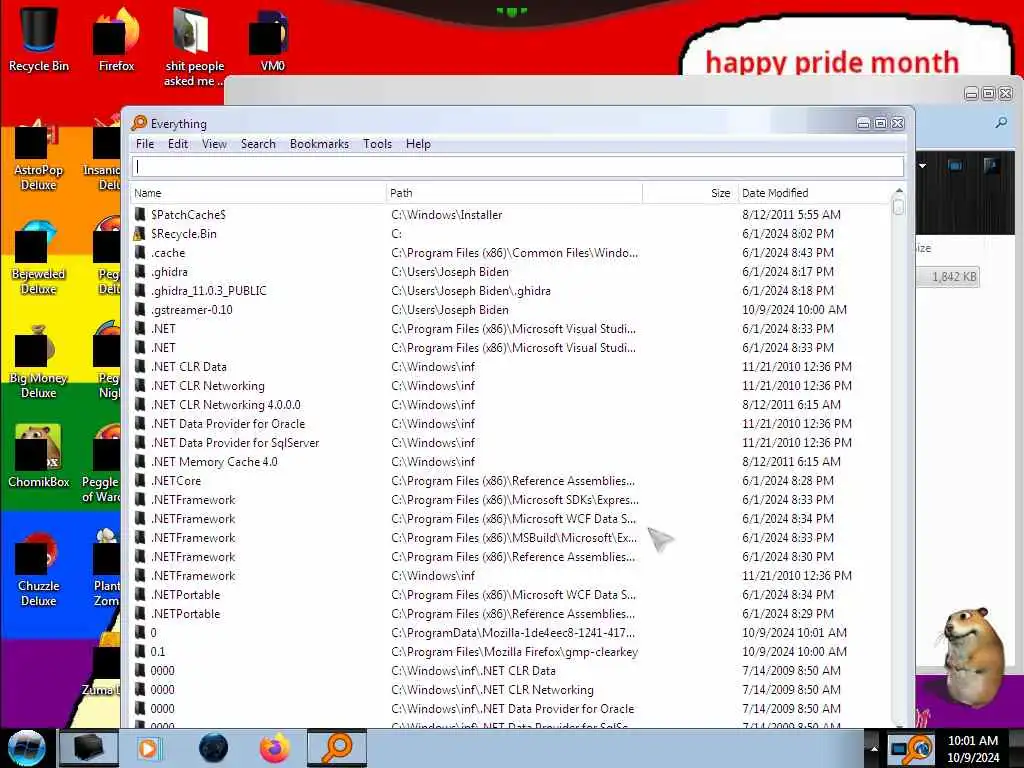Switch to Everything via its taskbar button
The height and width of the screenshot is (768, 1024).
coord(337,748)
